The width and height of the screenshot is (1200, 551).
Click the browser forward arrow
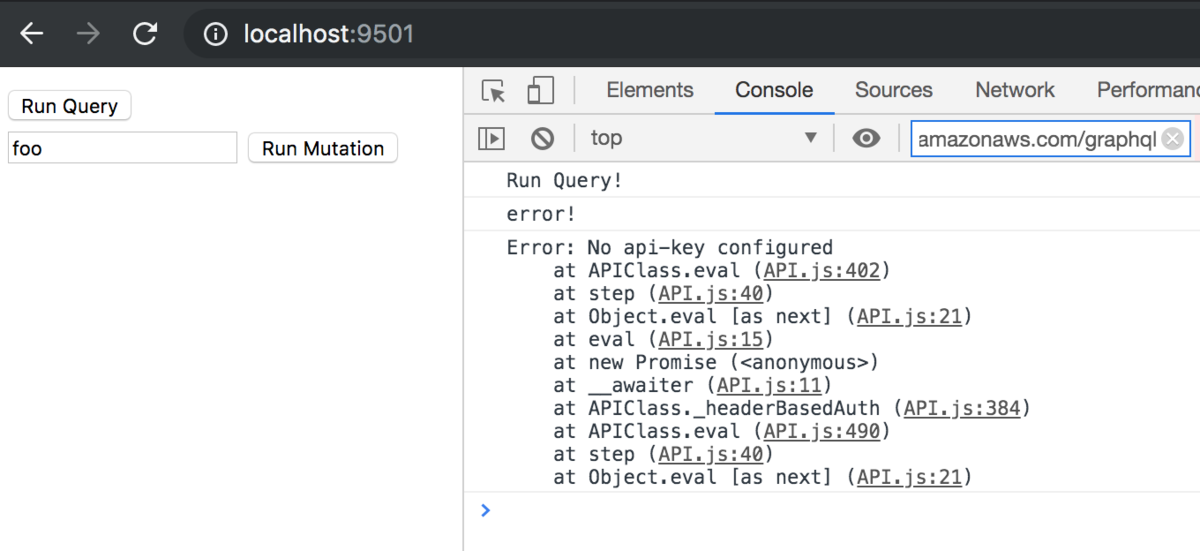point(89,34)
